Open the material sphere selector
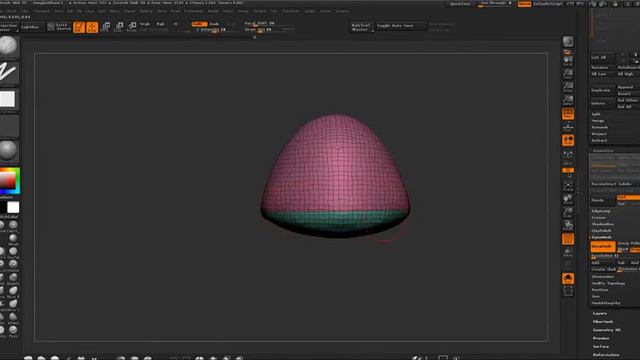Image resolution: width=640 pixels, height=360 pixels. (8, 150)
